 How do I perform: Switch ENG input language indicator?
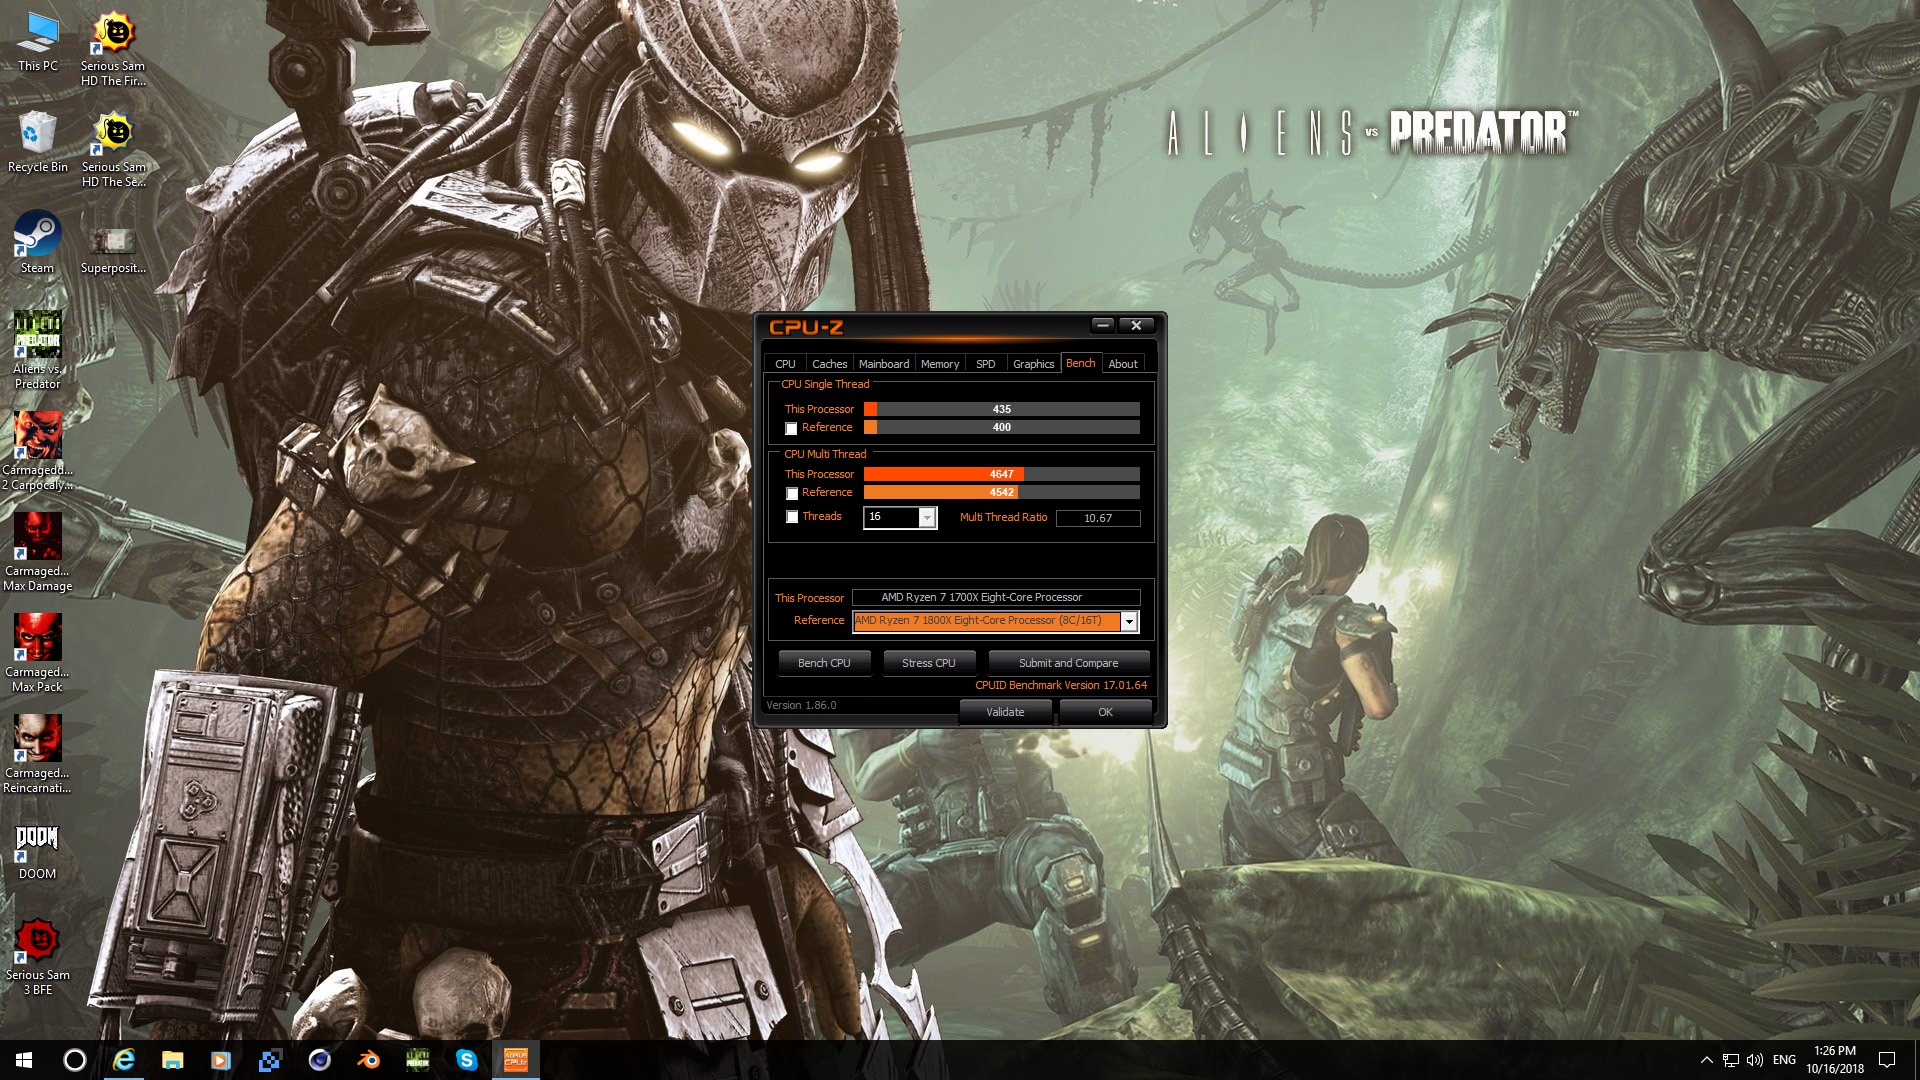[x=1784, y=1060]
